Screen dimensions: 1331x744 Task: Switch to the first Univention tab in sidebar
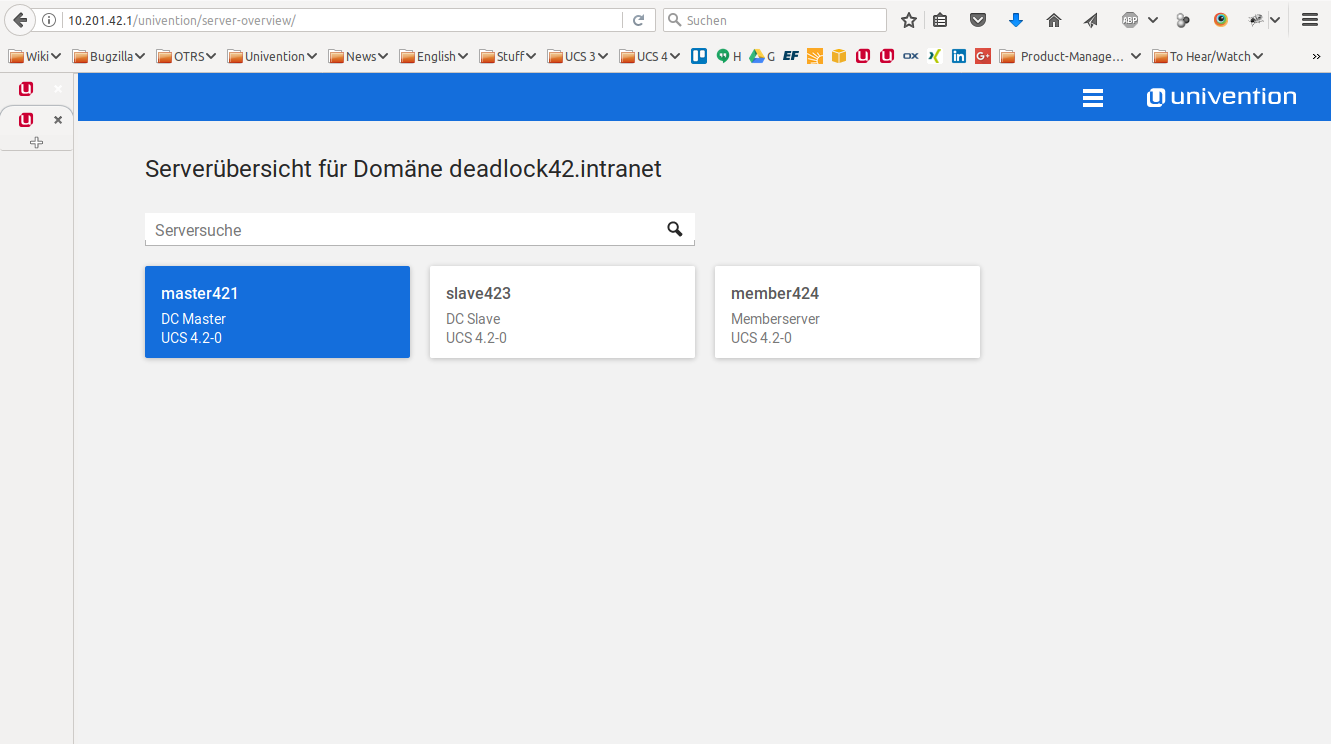(x=26, y=89)
